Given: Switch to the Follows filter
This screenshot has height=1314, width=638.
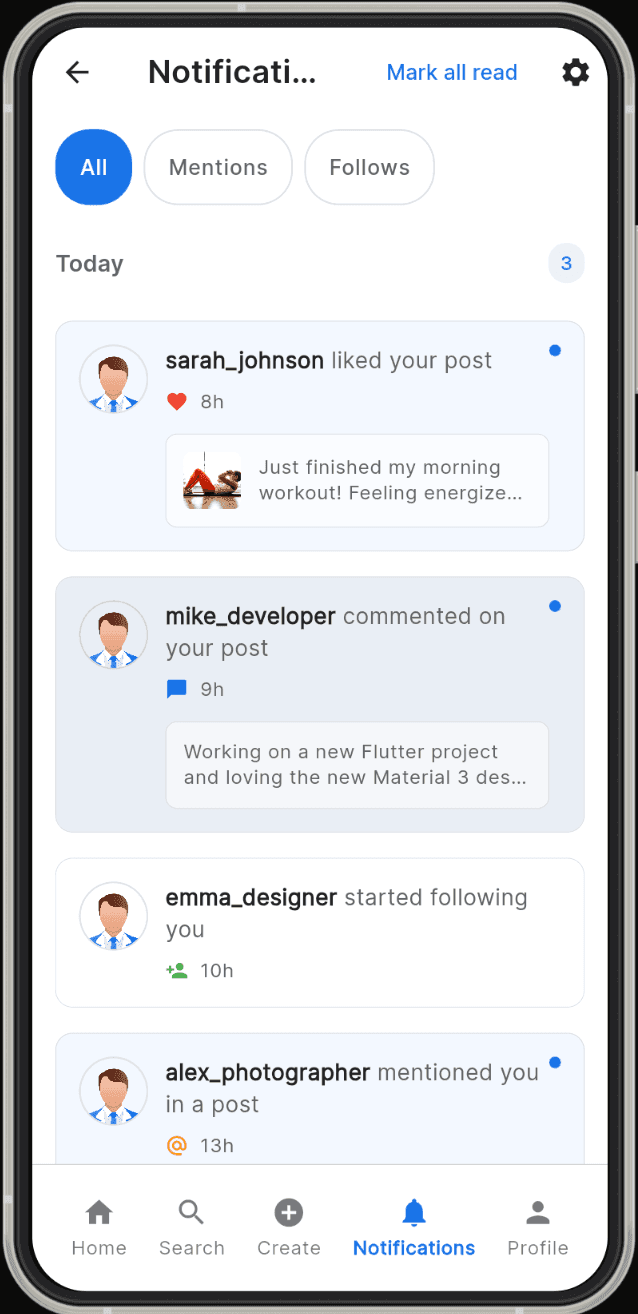Looking at the screenshot, I should pyautogui.click(x=369, y=167).
